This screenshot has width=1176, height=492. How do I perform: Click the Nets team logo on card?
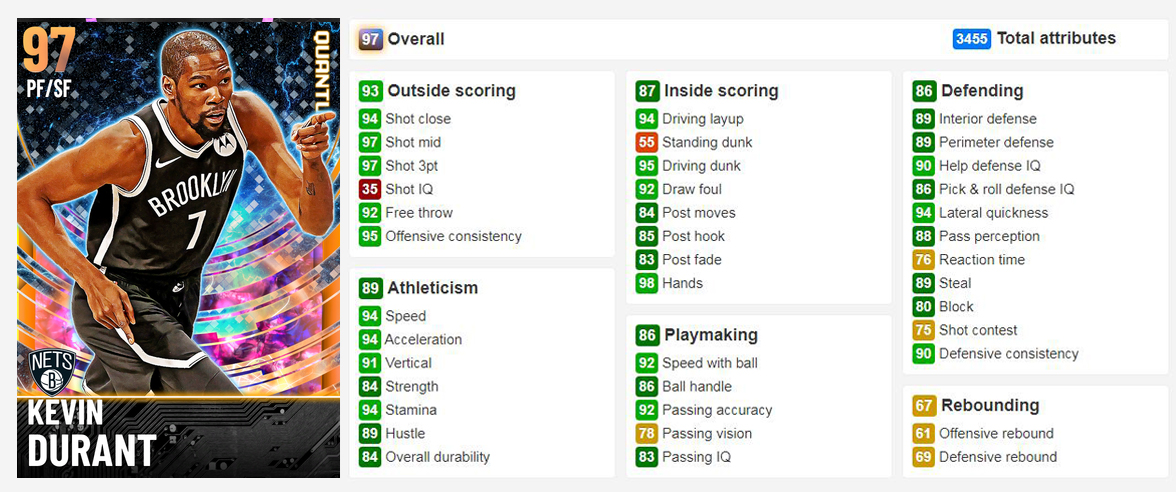[x=52, y=370]
